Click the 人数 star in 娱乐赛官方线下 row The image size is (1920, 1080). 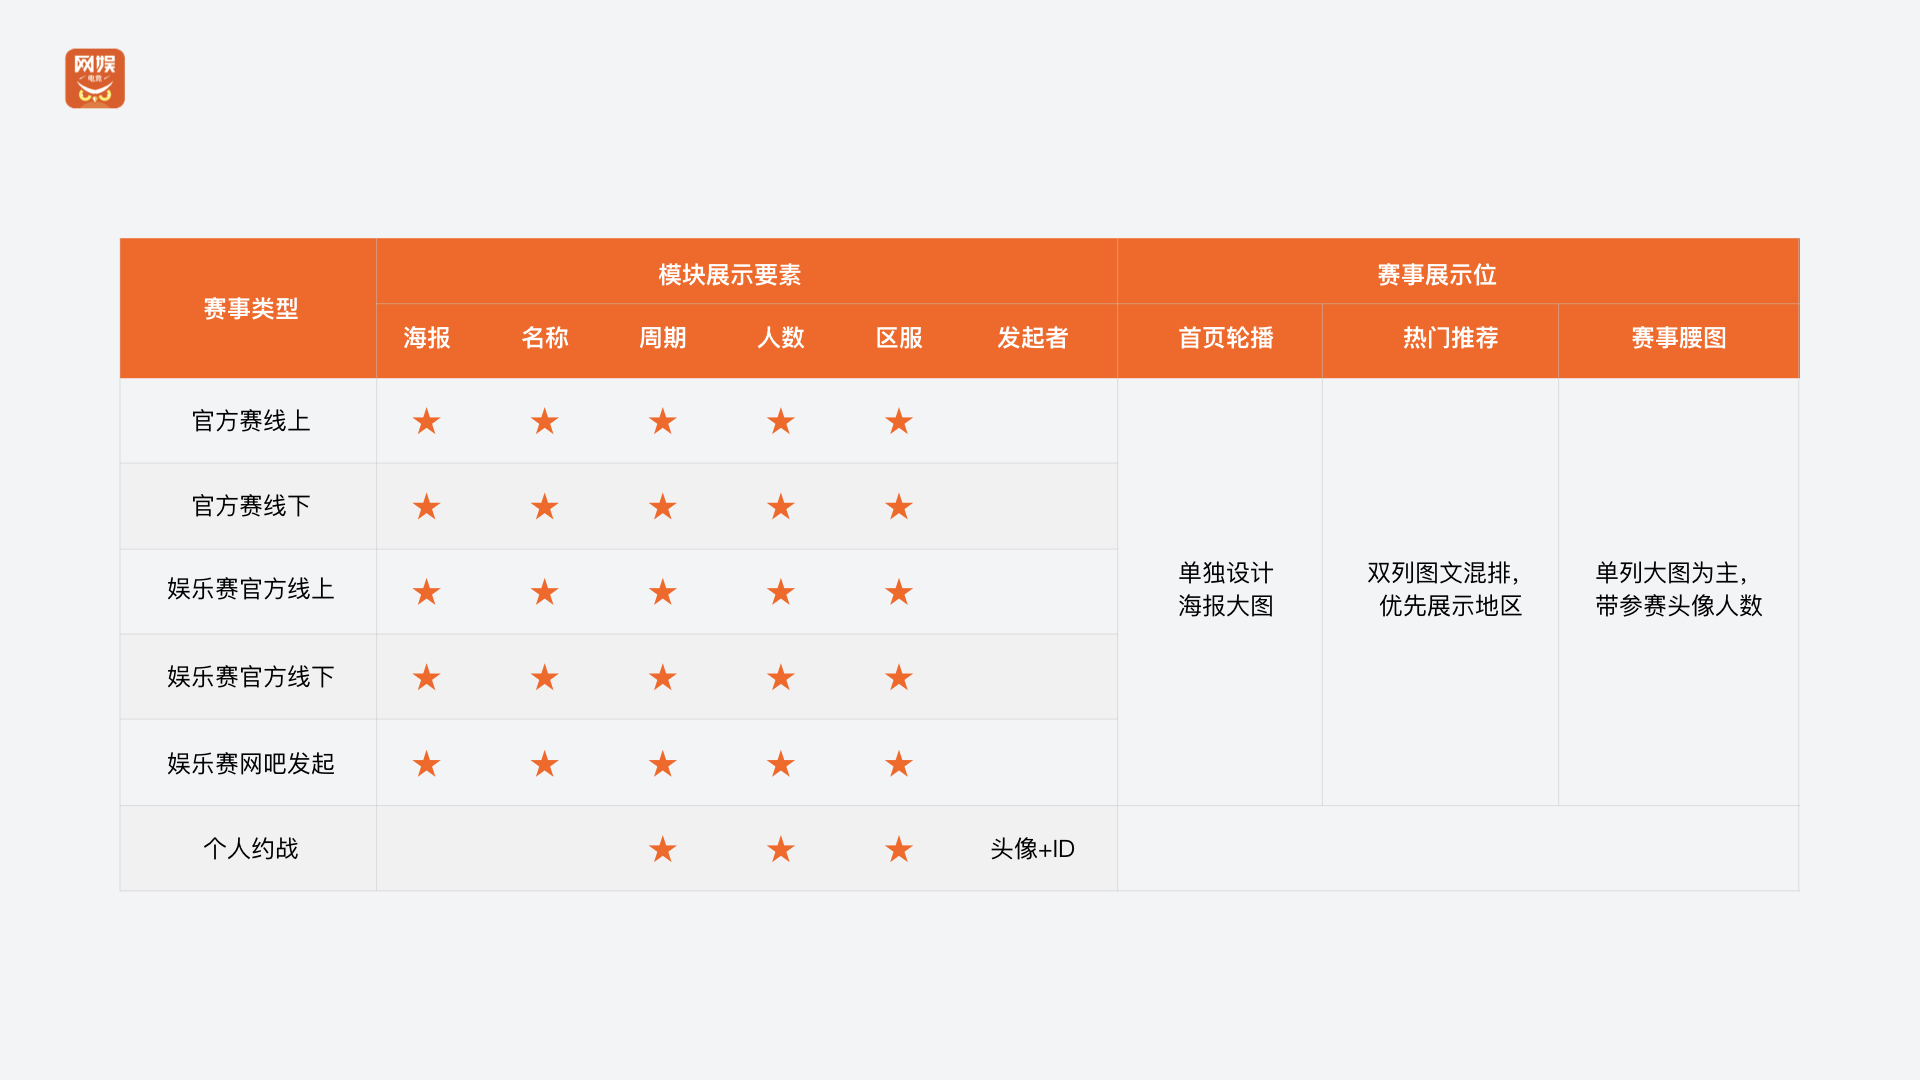pyautogui.click(x=781, y=677)
